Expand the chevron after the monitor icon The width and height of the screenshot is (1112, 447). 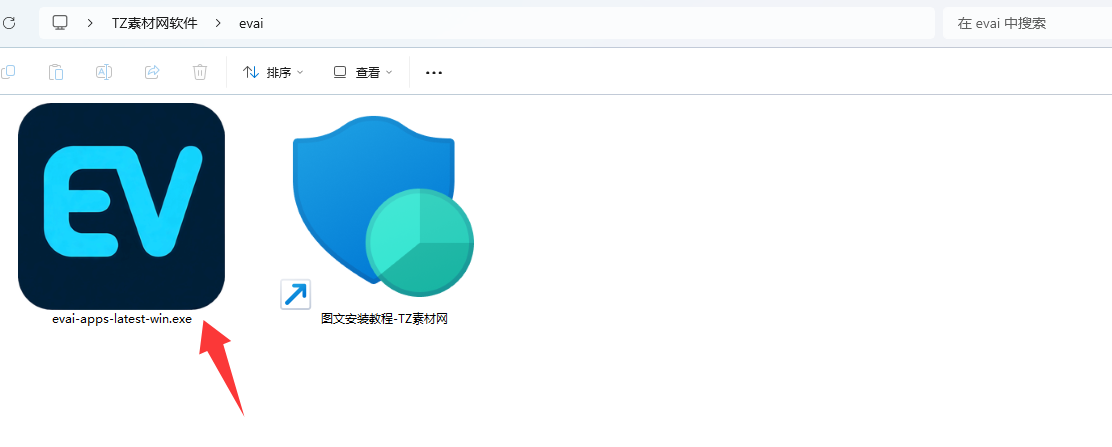90,23
